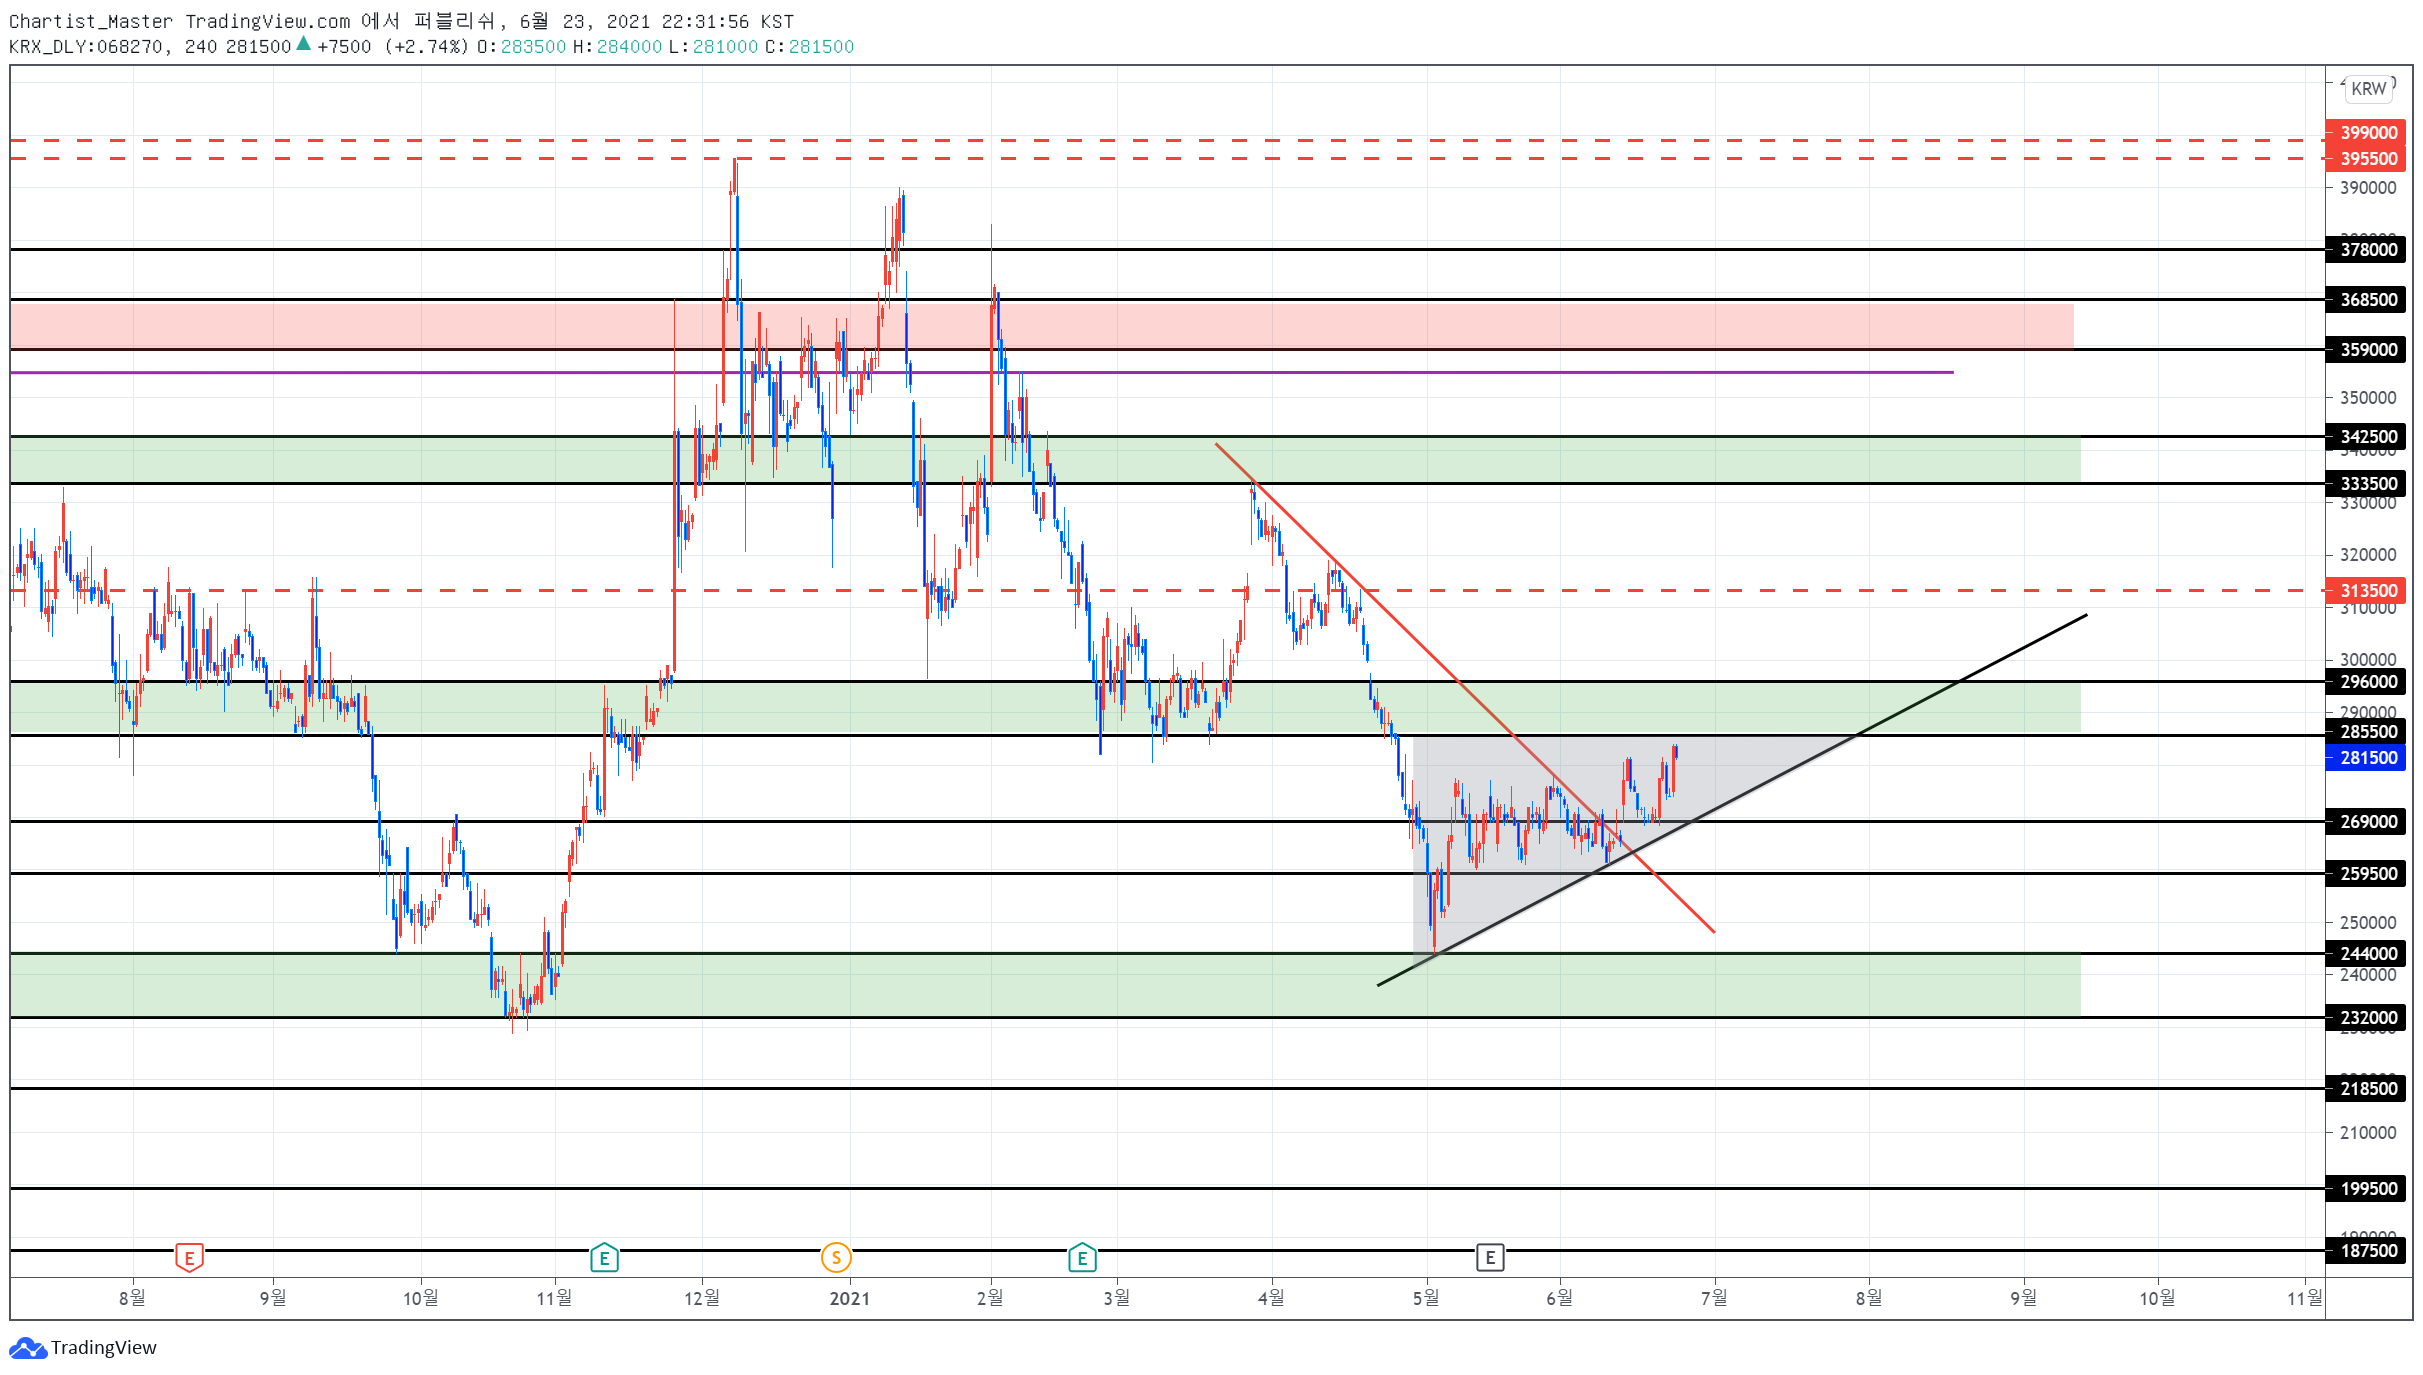This screenshot has width=2423, height=1375.
Task: Click the orange split S marker near 2021
Action: 836,1257
